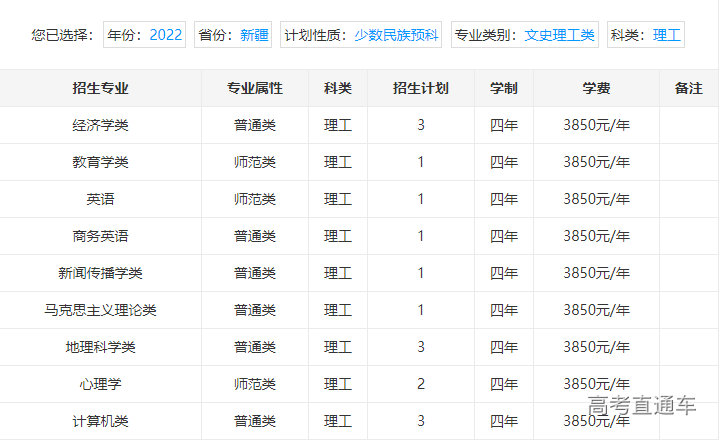Change the 科类 理工 filter
The height and width of the screenshot is (445, 725).
[x=646, y=35]
